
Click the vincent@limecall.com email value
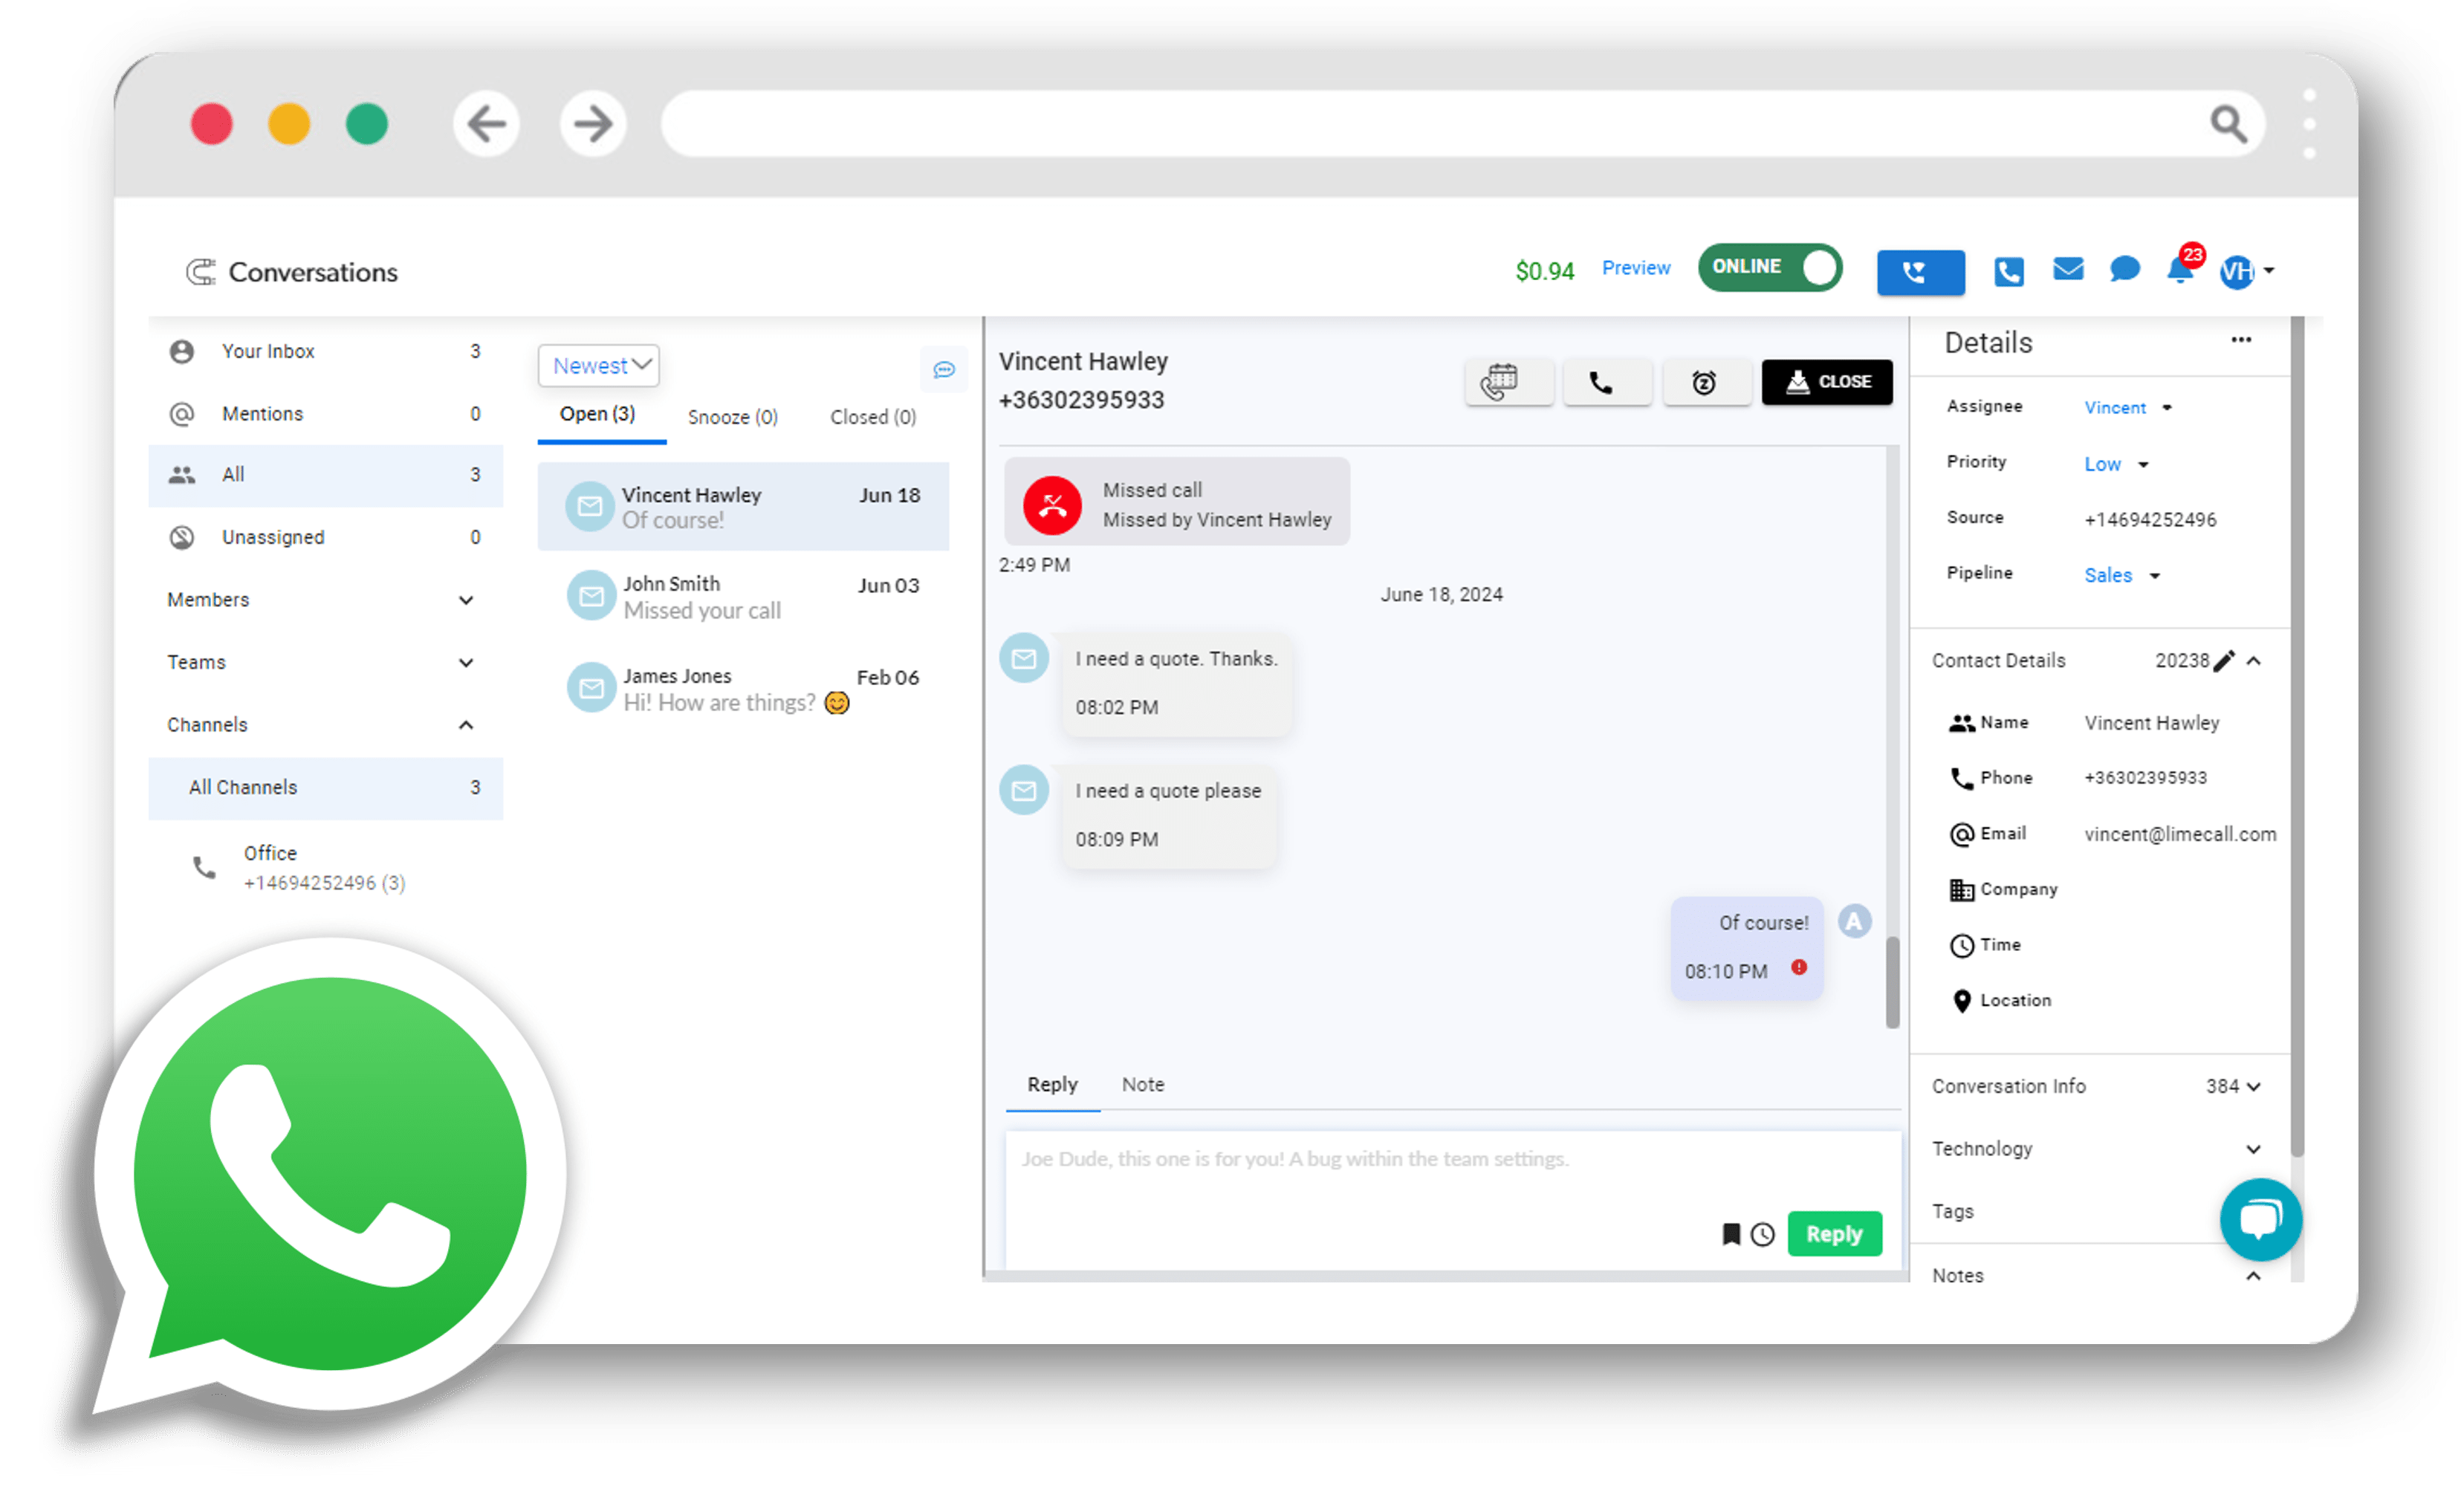pyautogui.click(x=2180, y=835)
